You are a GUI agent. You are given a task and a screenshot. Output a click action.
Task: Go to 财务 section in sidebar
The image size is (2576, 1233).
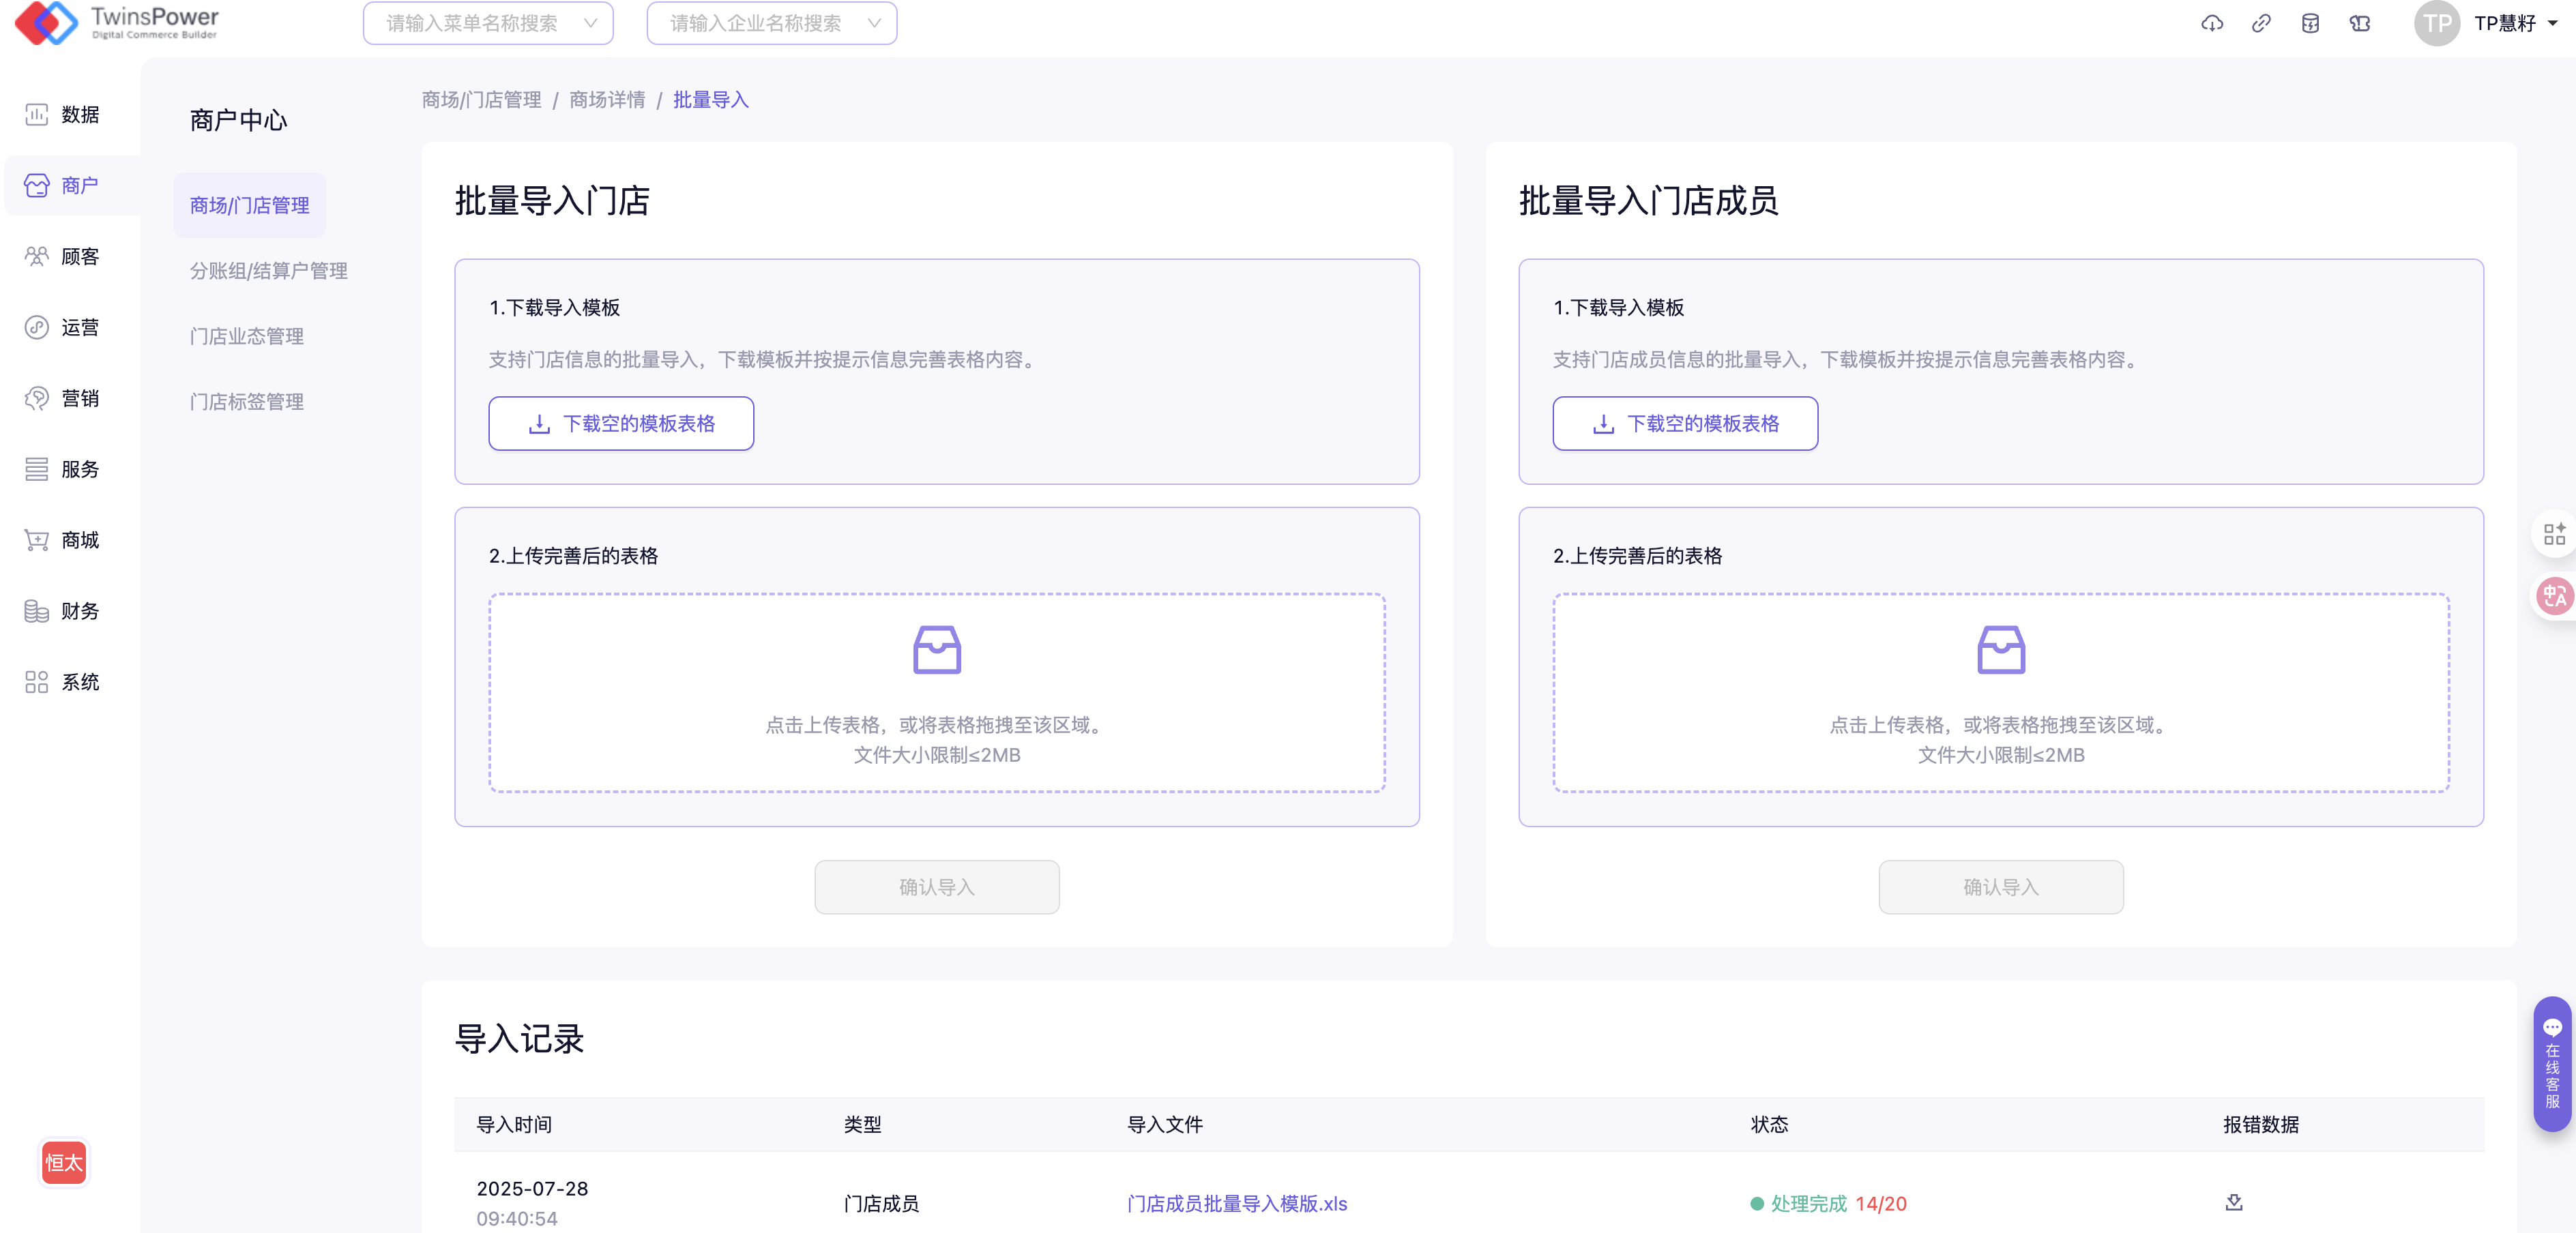[62, 611]
